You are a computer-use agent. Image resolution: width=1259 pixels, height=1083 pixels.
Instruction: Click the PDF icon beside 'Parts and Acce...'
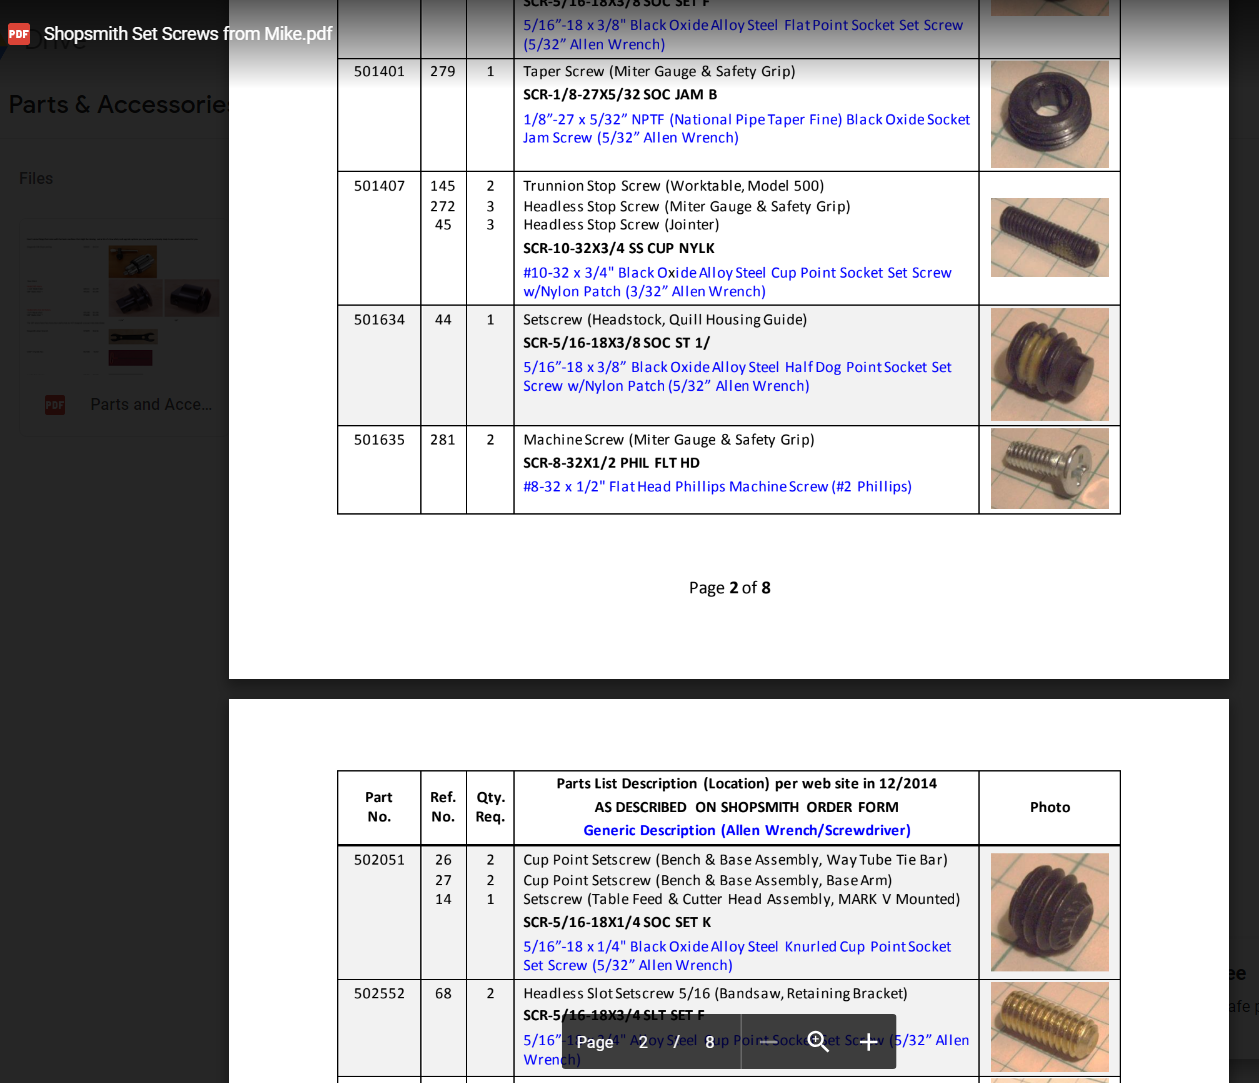[55, 405]
